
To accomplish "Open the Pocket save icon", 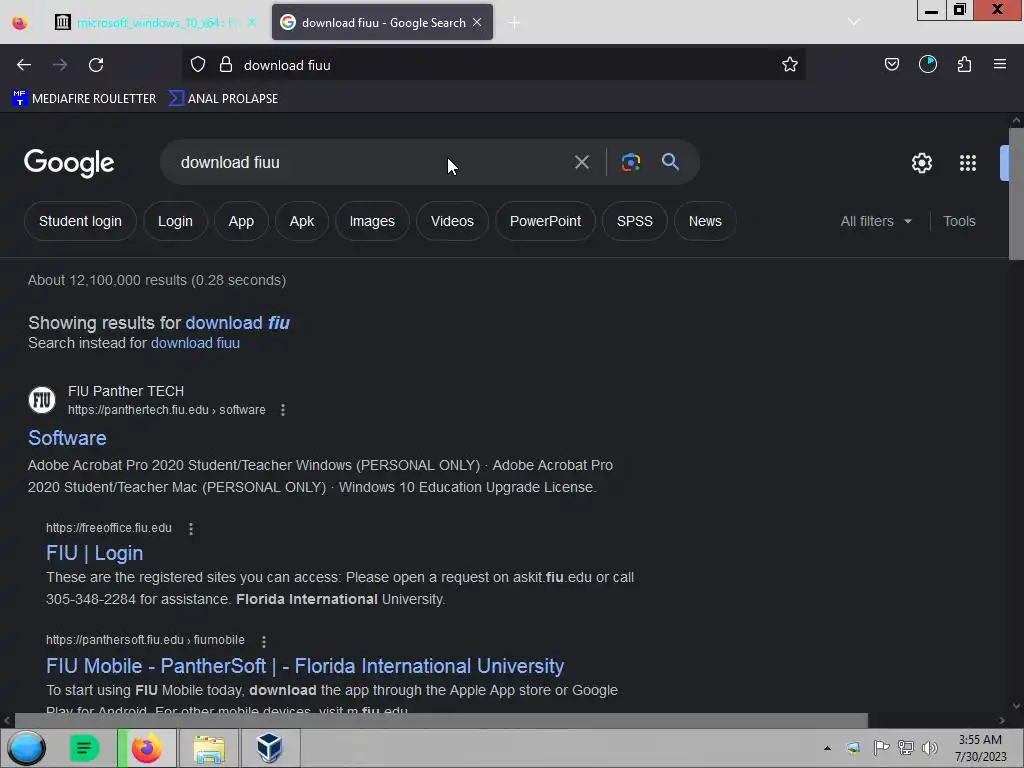I will click(x=891, y=65).
